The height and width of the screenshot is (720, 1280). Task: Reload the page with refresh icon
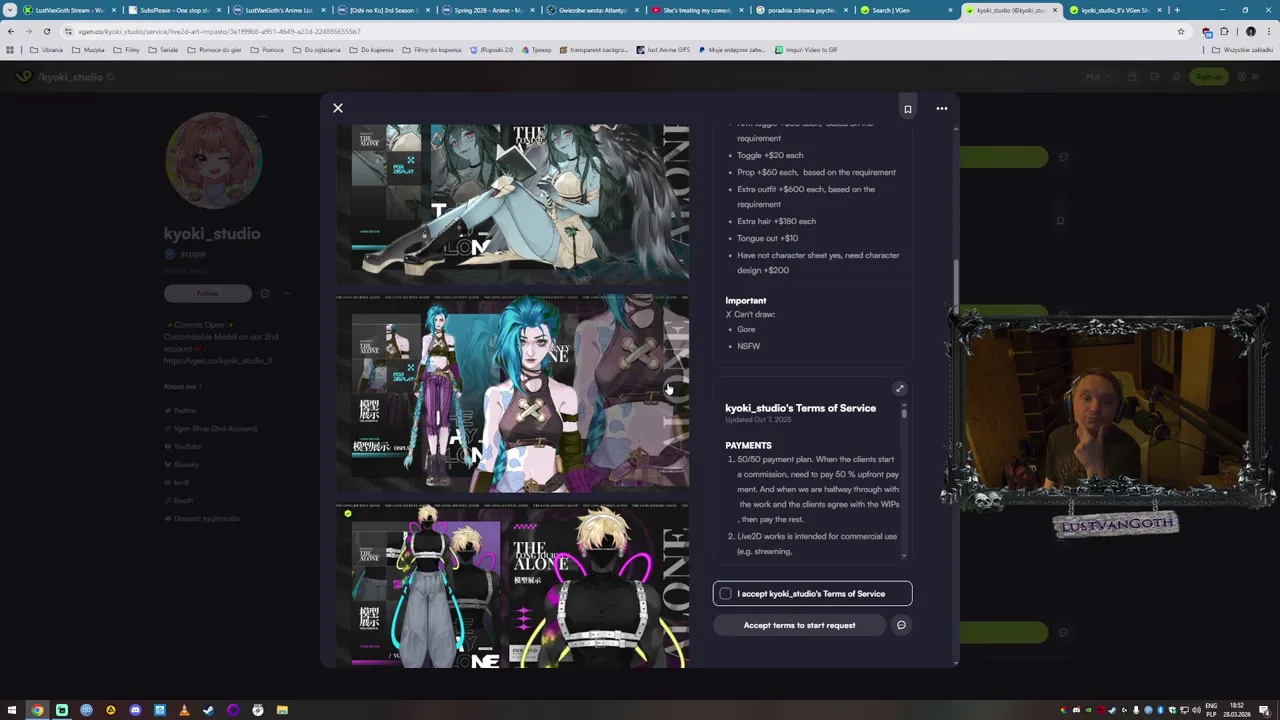click(x=47, y=31)
